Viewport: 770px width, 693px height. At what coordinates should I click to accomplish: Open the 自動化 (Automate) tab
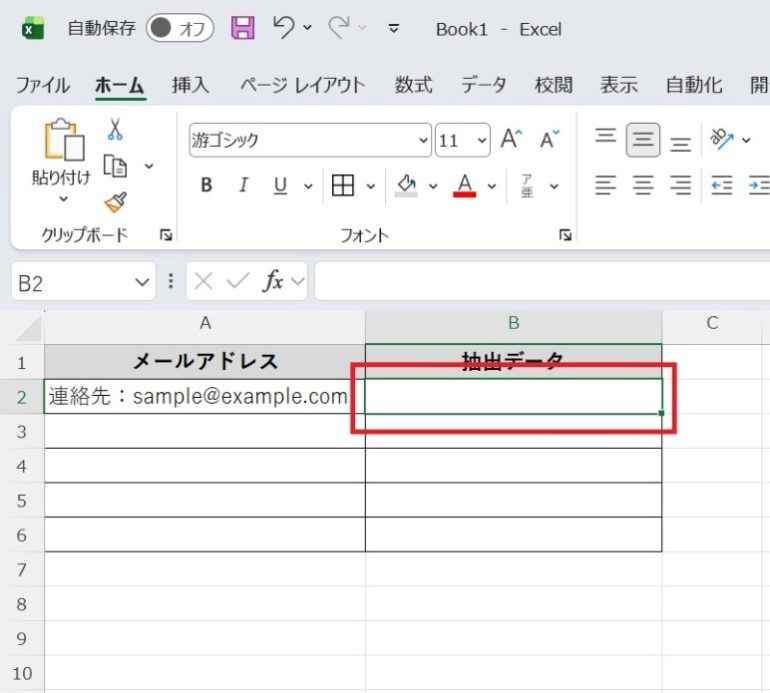pyautogui.click(x=694, y=85)
